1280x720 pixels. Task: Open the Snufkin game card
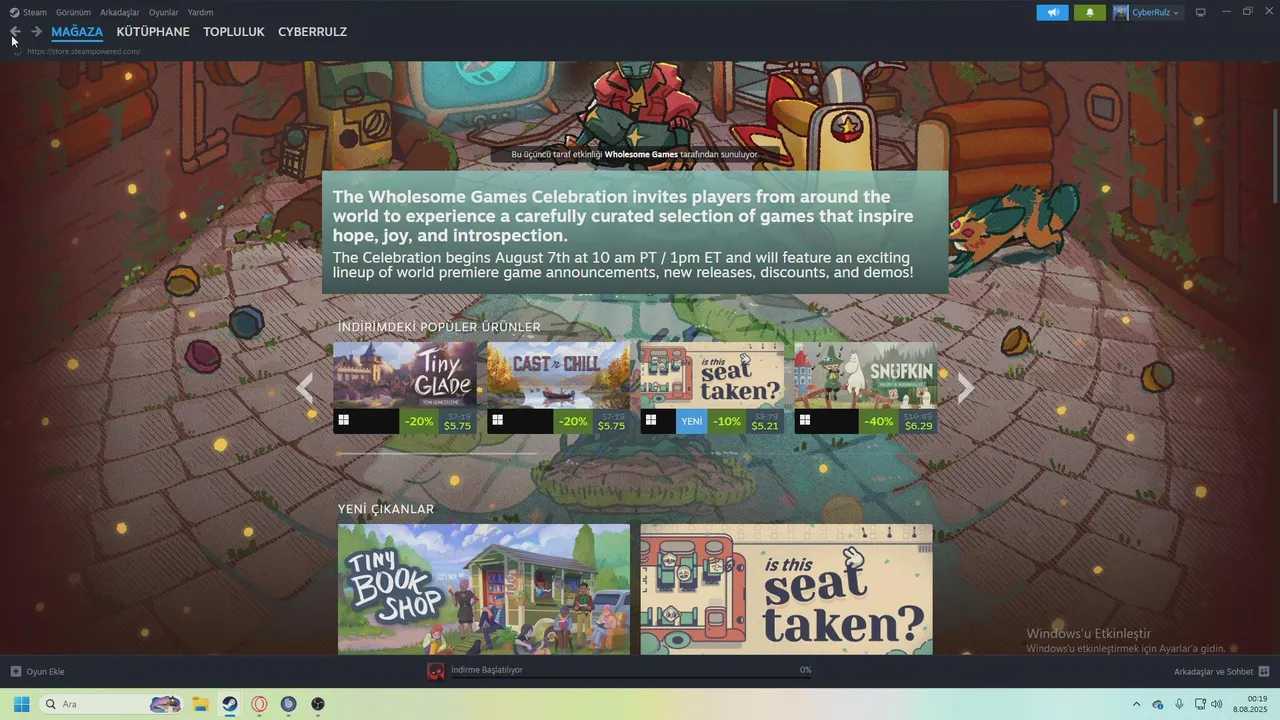(x=866, y=387)
